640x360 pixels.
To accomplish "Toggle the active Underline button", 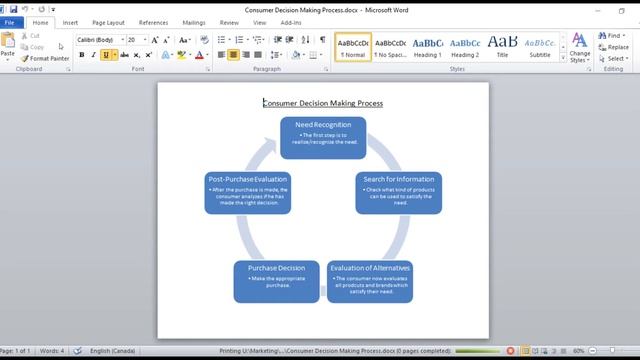I will pos(106,55).
